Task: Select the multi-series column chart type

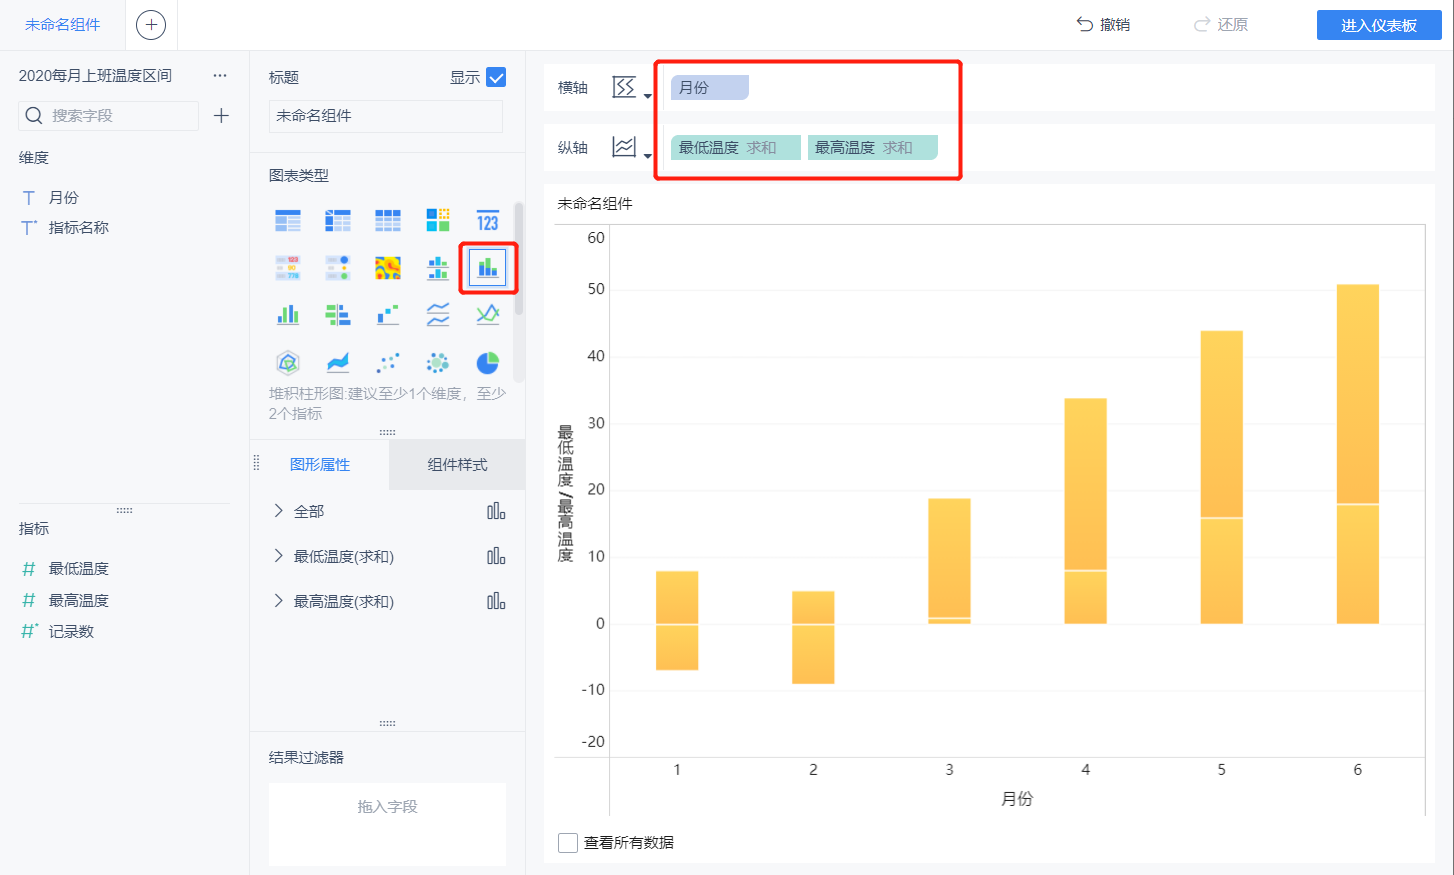Action: pos(288,315)
